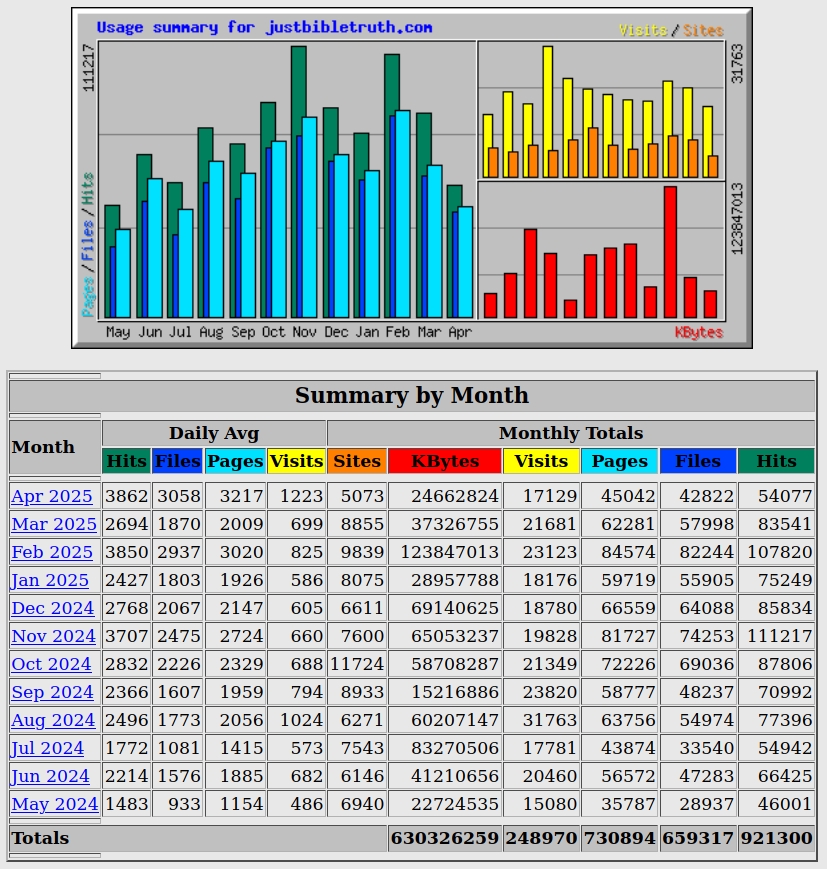Click the Feb 2025 month link
This screenshot has width=827, height=869.
[52, 552]
